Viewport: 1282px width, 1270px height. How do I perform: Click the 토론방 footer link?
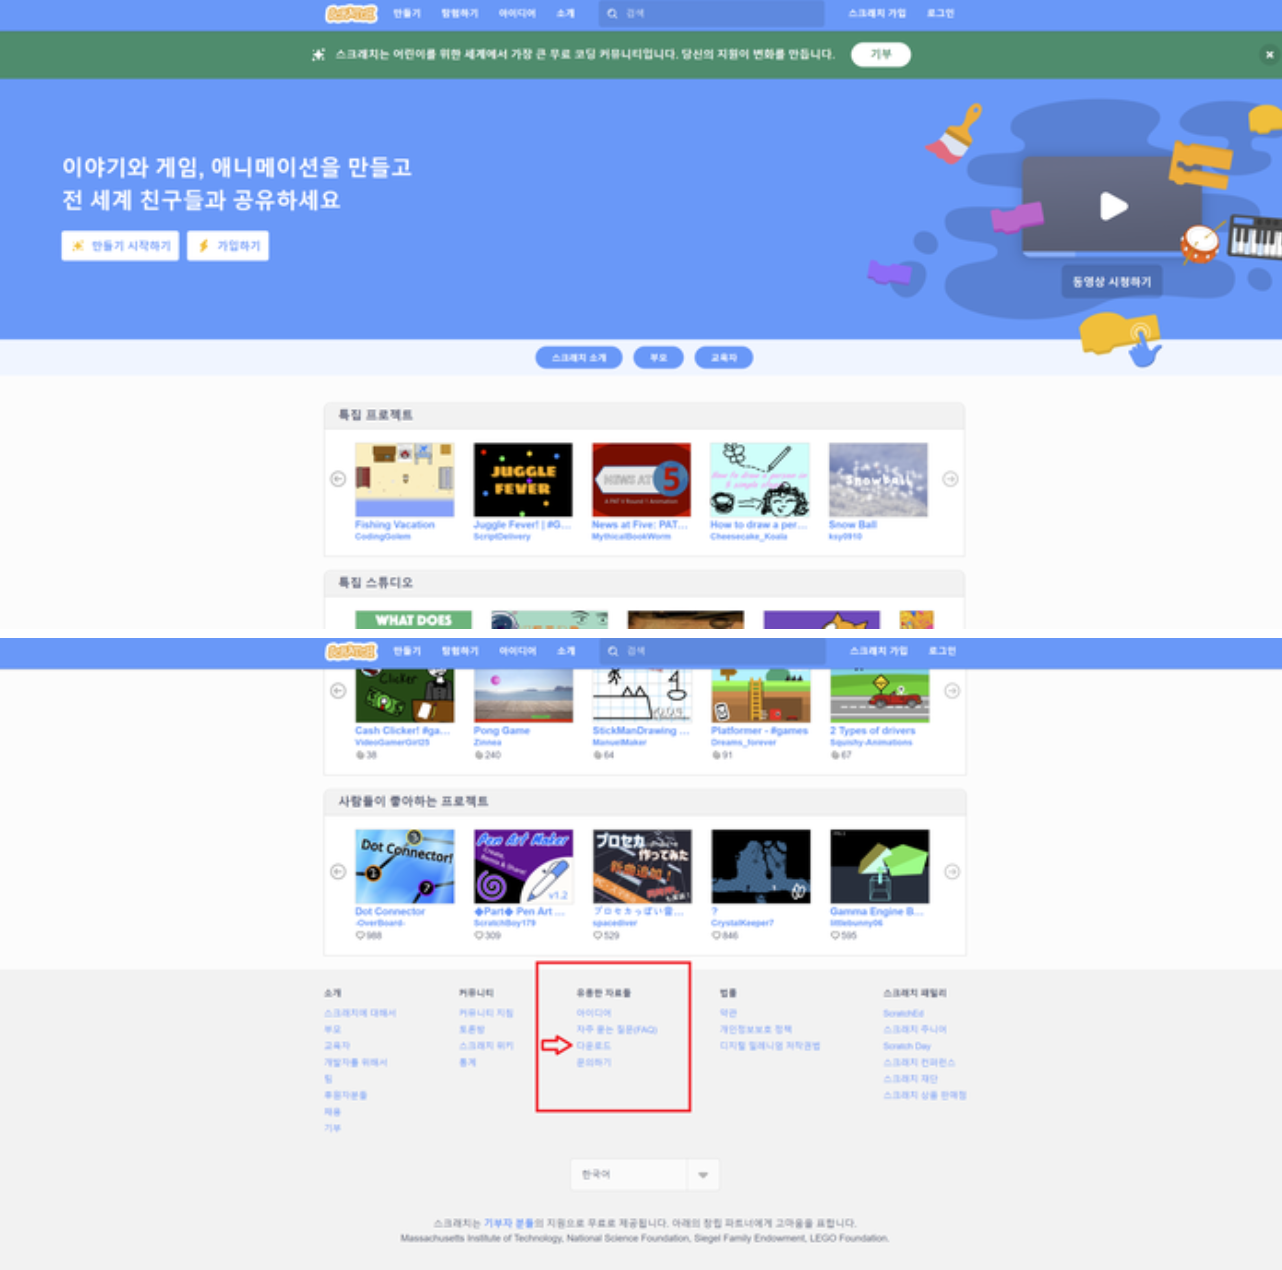pyautogui.click(x=472, y=1030)
